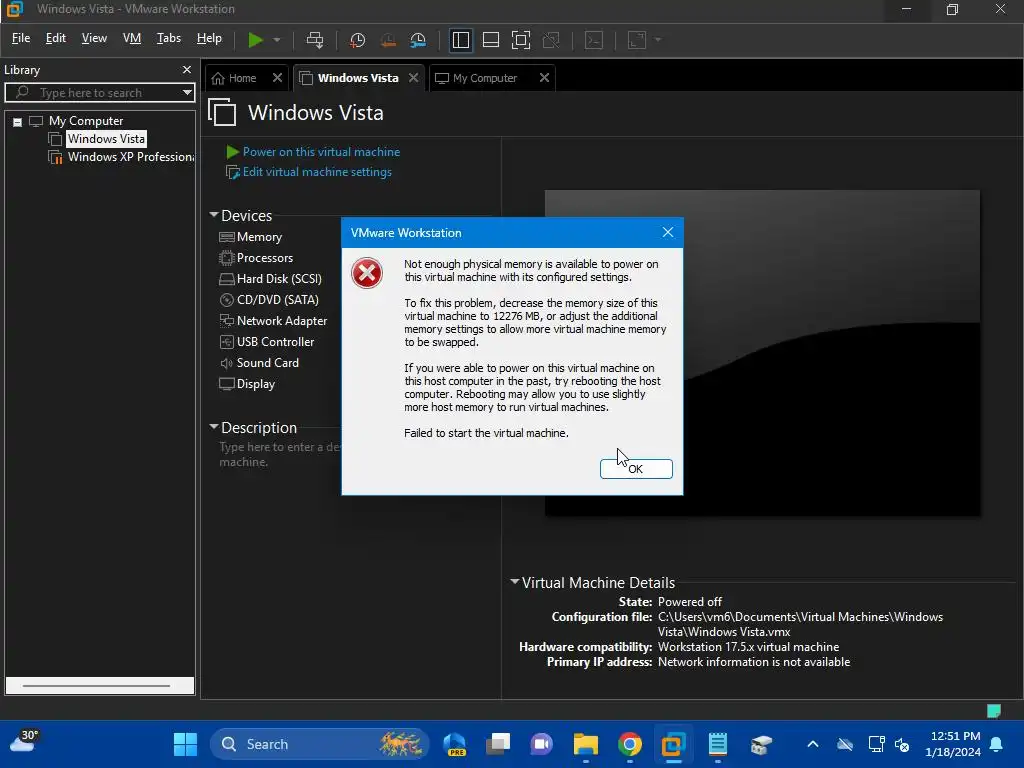Select Windows XP Professional in library
The image size is (1024, 768).
[131, 157]
